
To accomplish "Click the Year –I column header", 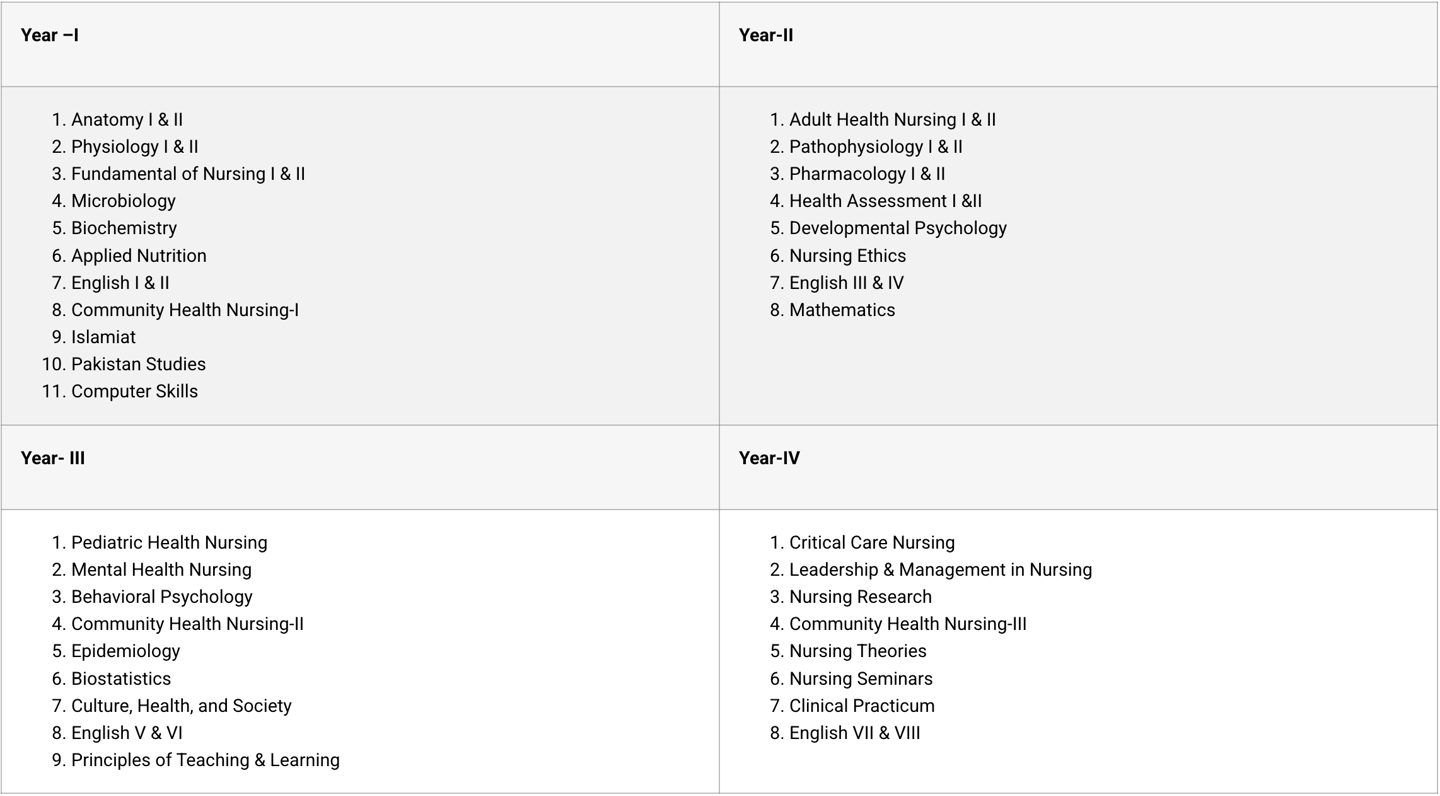I will (x=50, y=36).
